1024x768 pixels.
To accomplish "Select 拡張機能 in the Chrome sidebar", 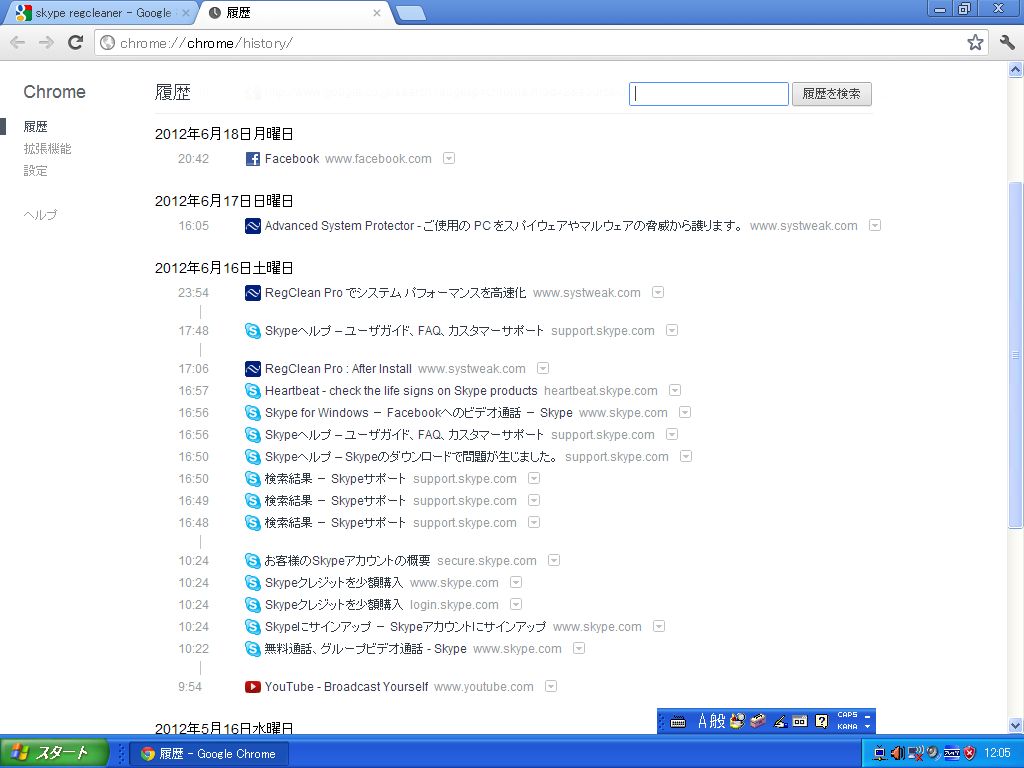I will 47,149.
